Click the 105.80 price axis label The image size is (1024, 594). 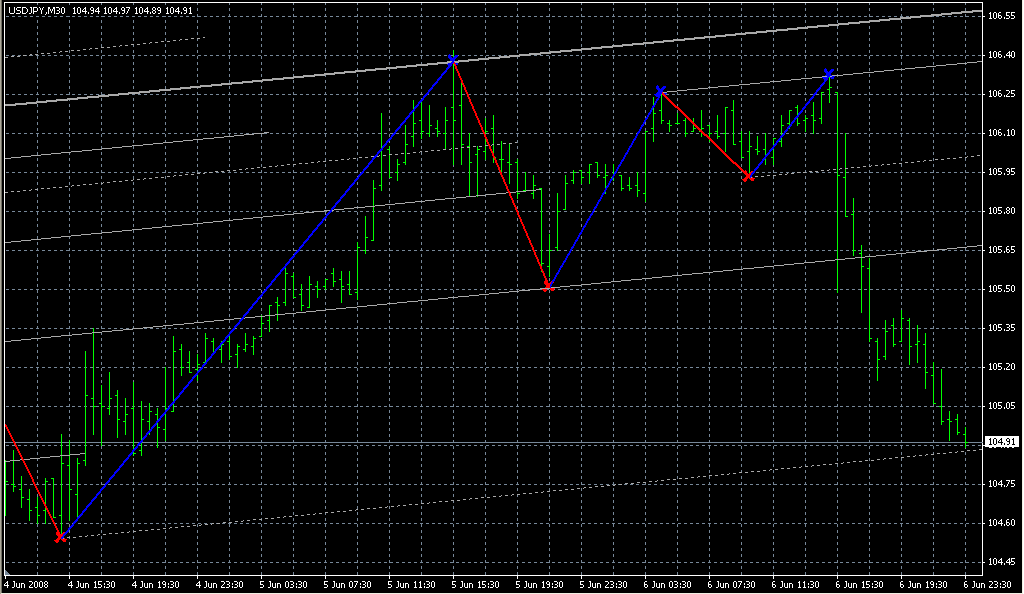pyautogui.click(x=1001, y=211)
